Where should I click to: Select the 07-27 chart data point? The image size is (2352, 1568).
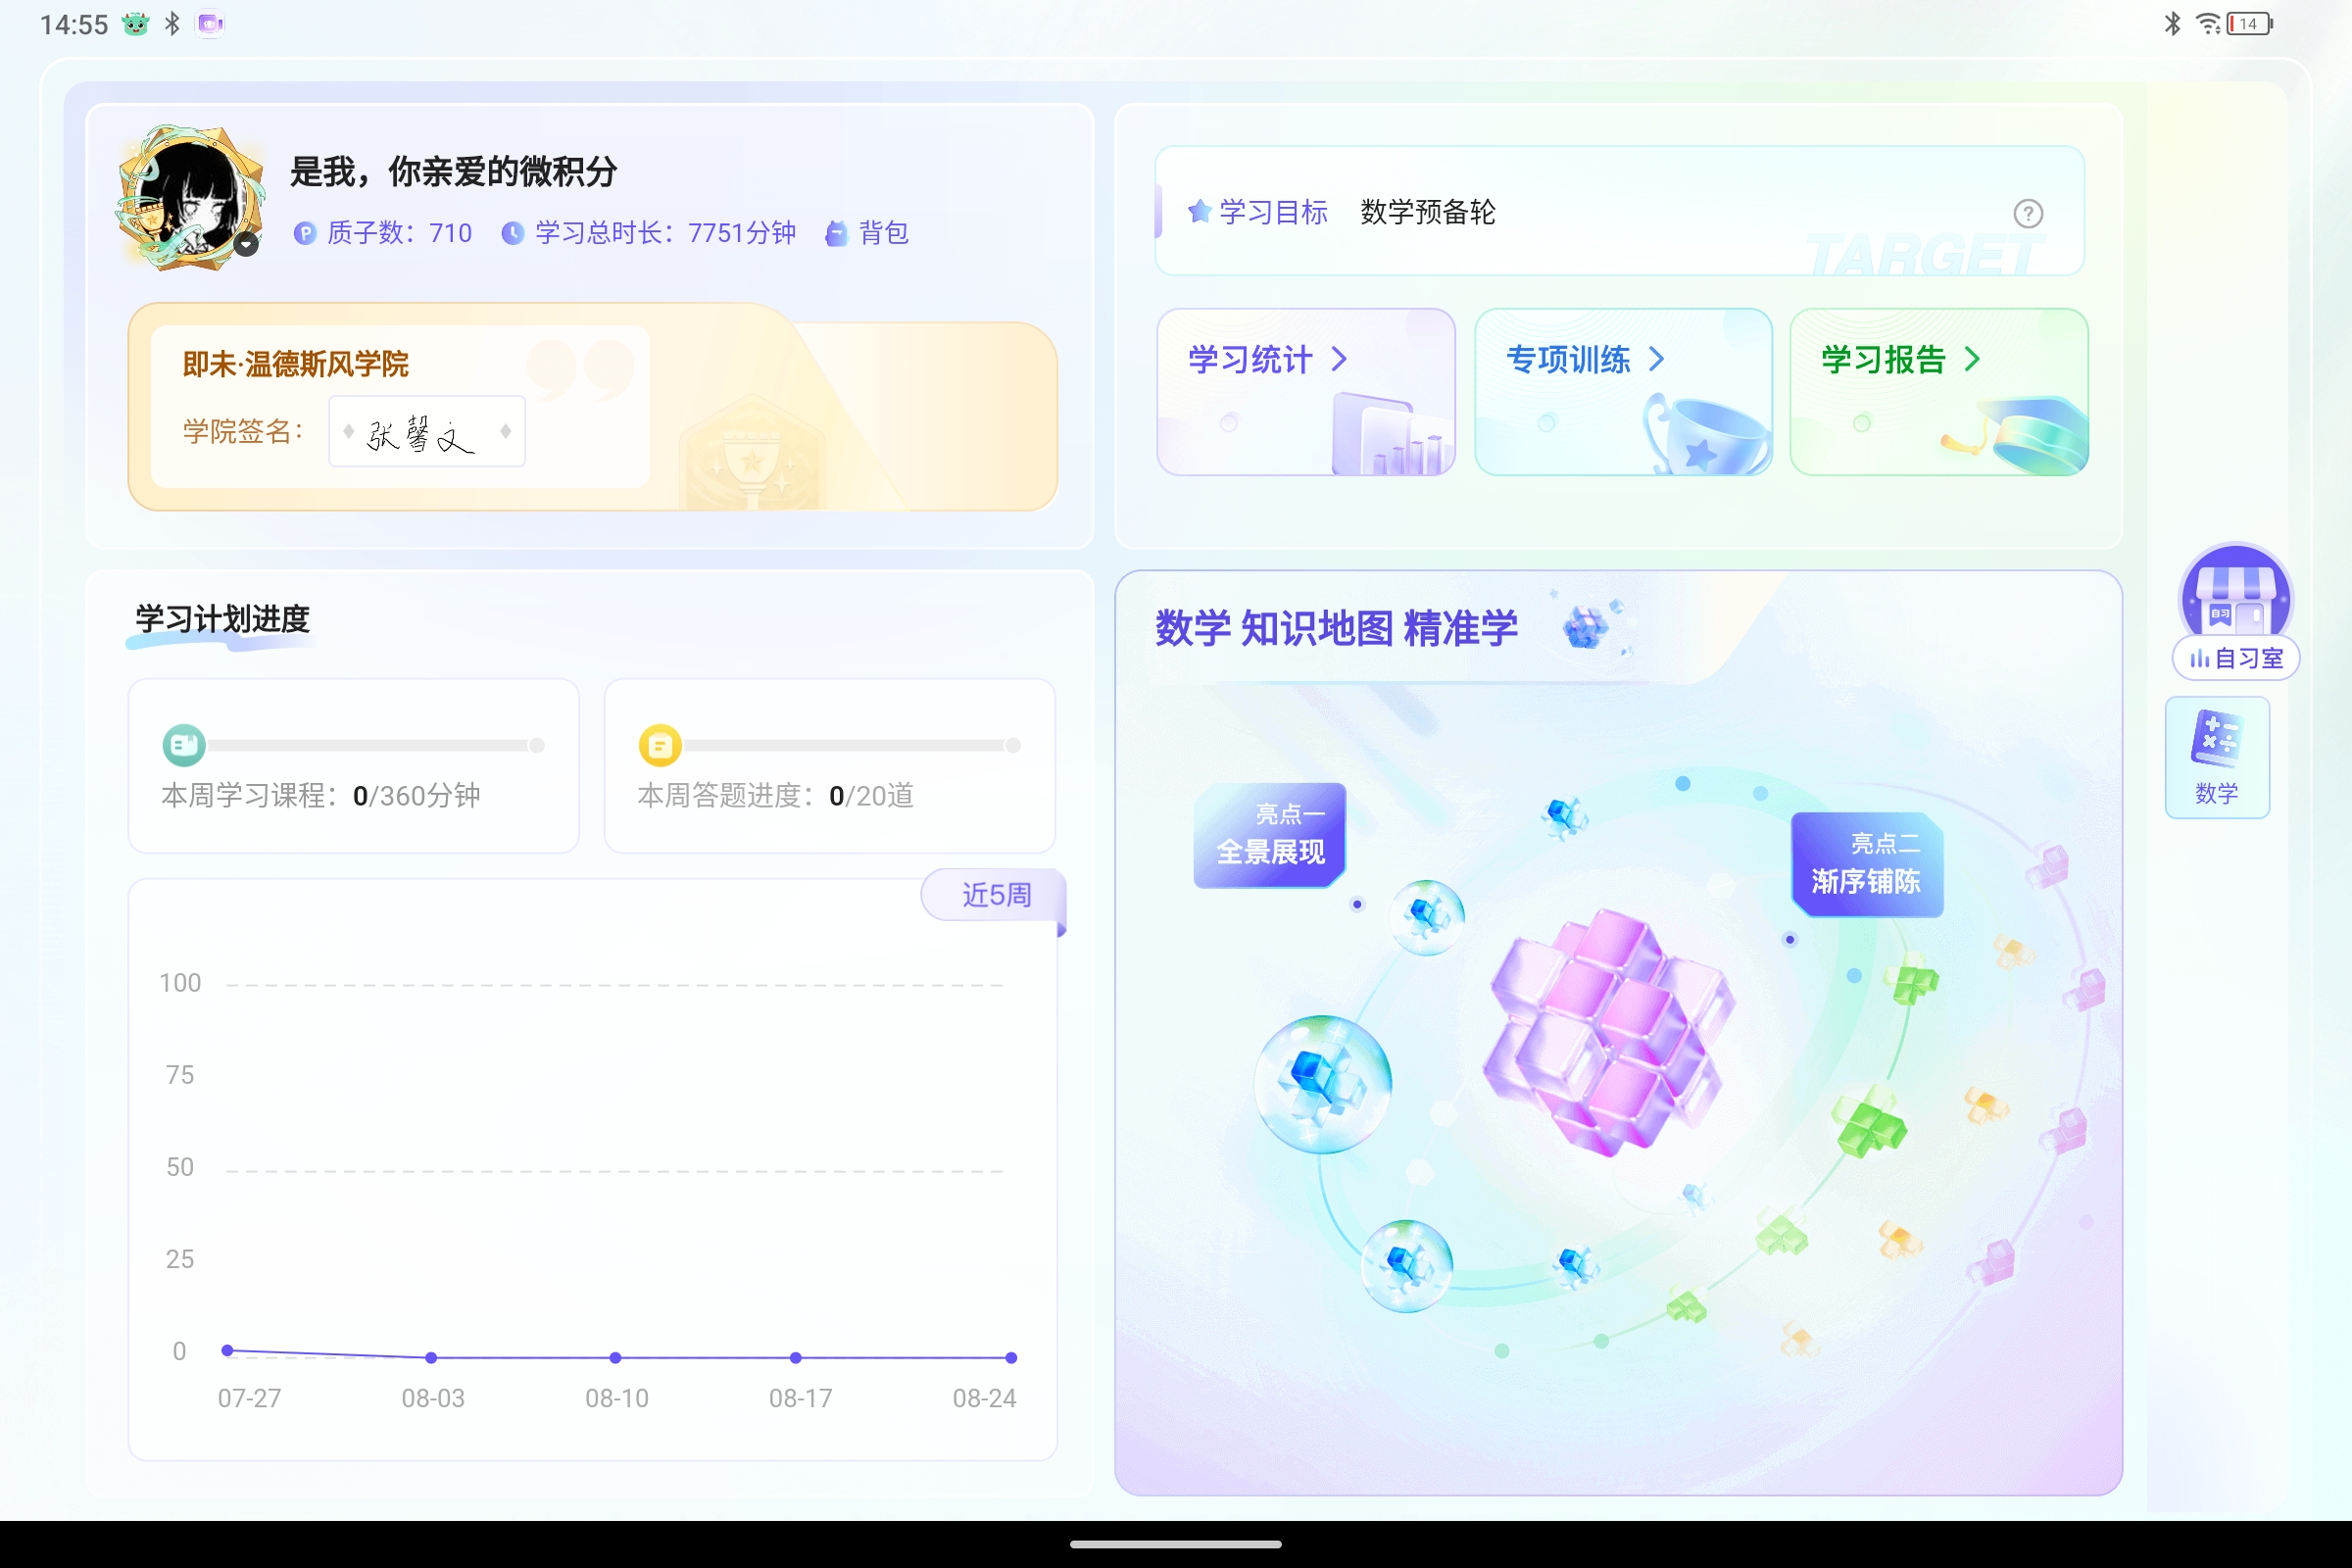(227, 1351)
